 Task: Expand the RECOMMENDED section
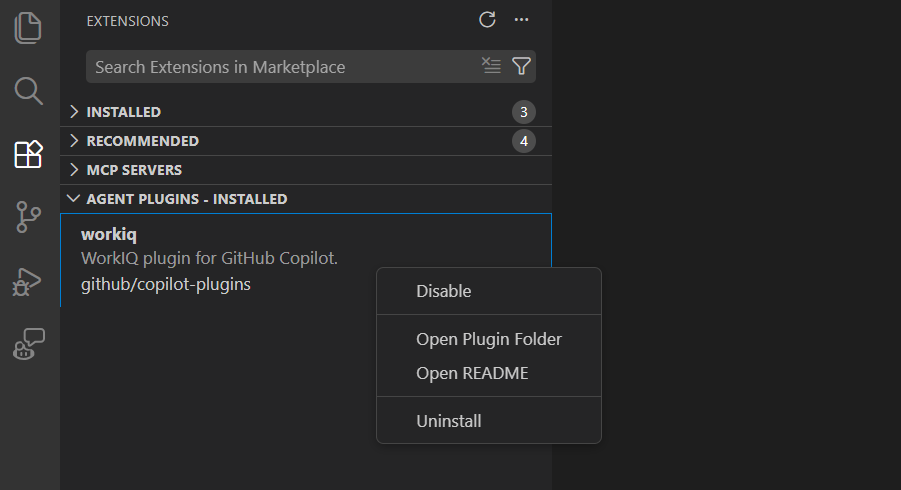(306, 141)
